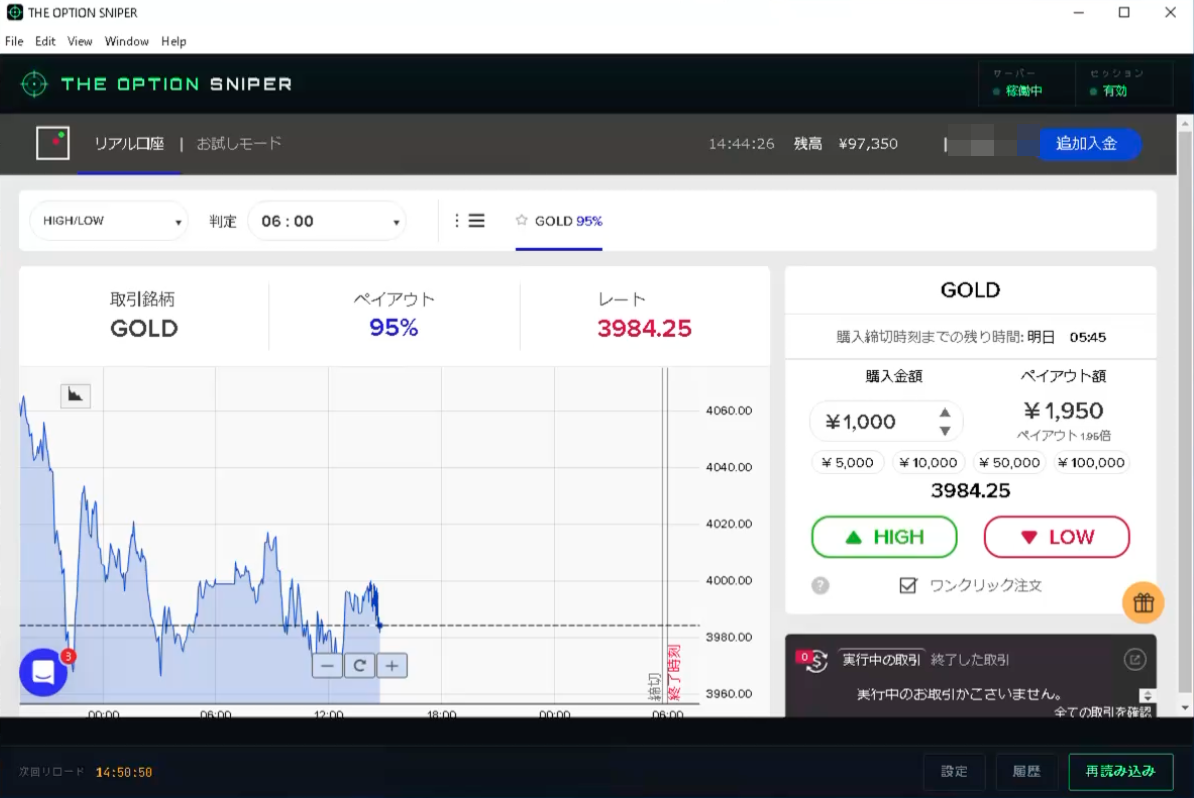Image resolution: width=1194 pixels, height=798 pixels.
Task: Click the Option Sniper crosshair logo
Action: coord(34,84)
